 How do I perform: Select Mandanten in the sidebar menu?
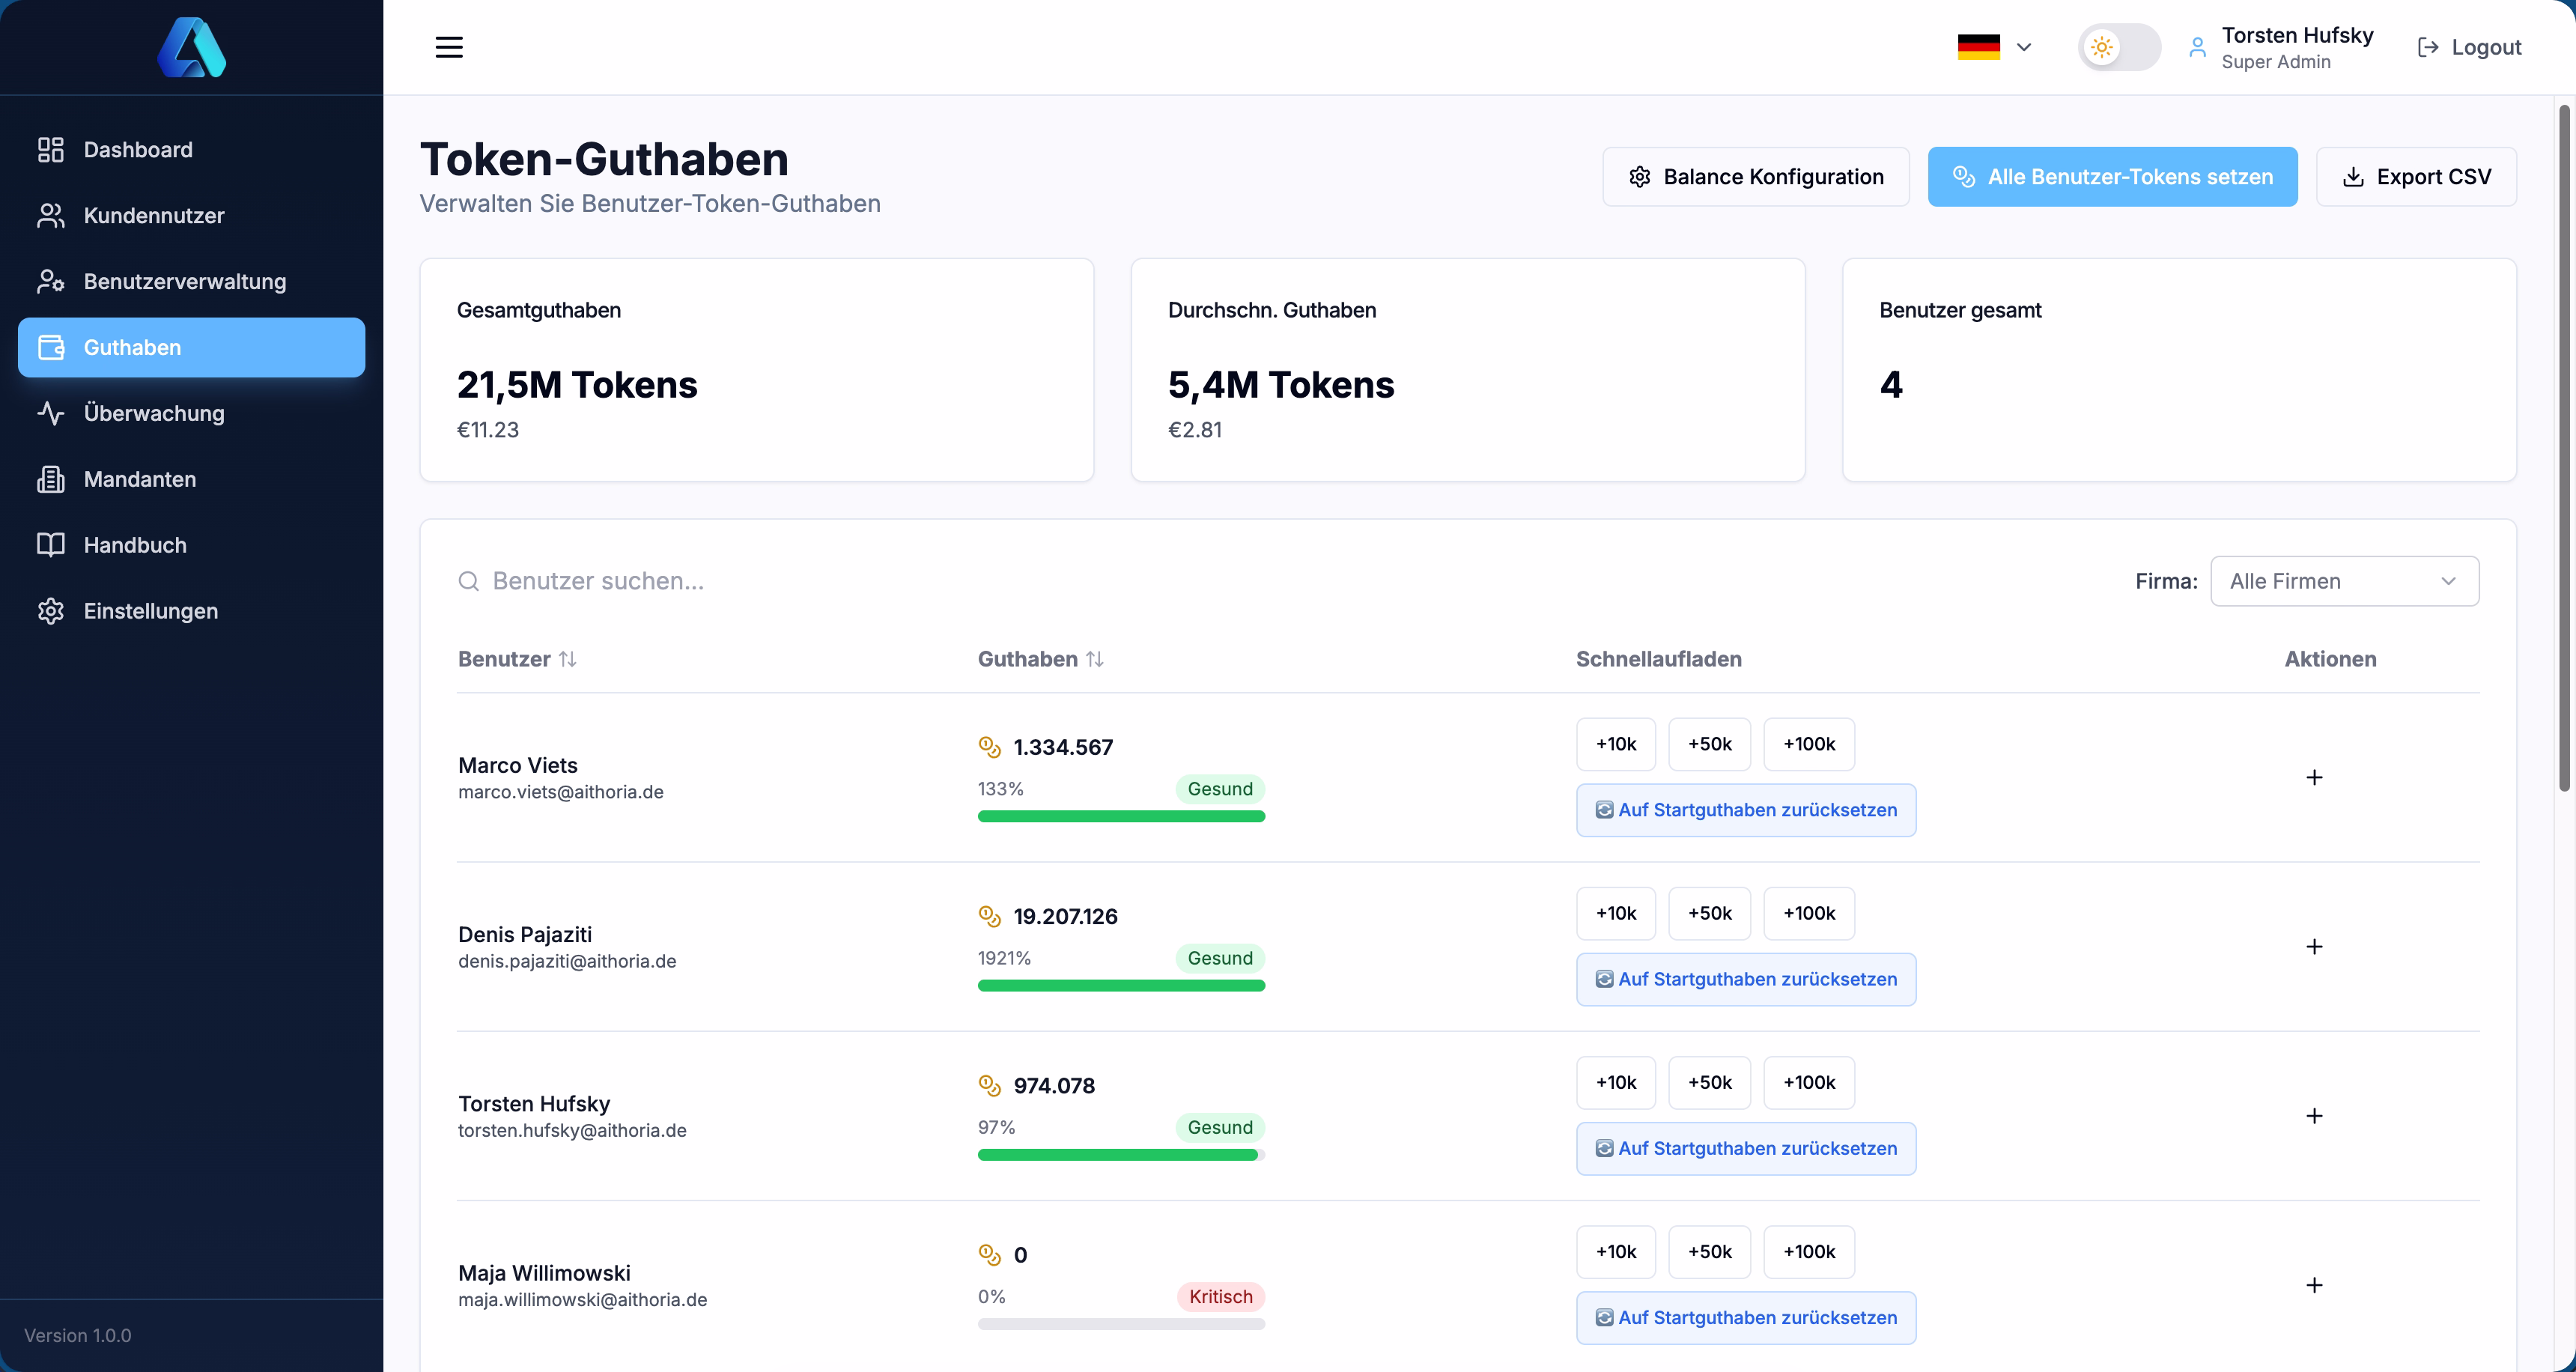(x=139, y=479)
